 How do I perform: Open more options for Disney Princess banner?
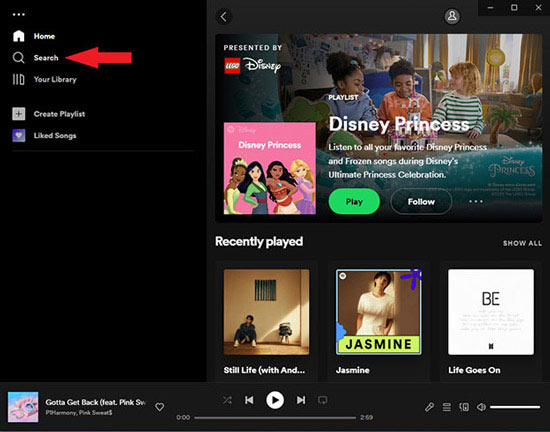click(x=476, y=202)
